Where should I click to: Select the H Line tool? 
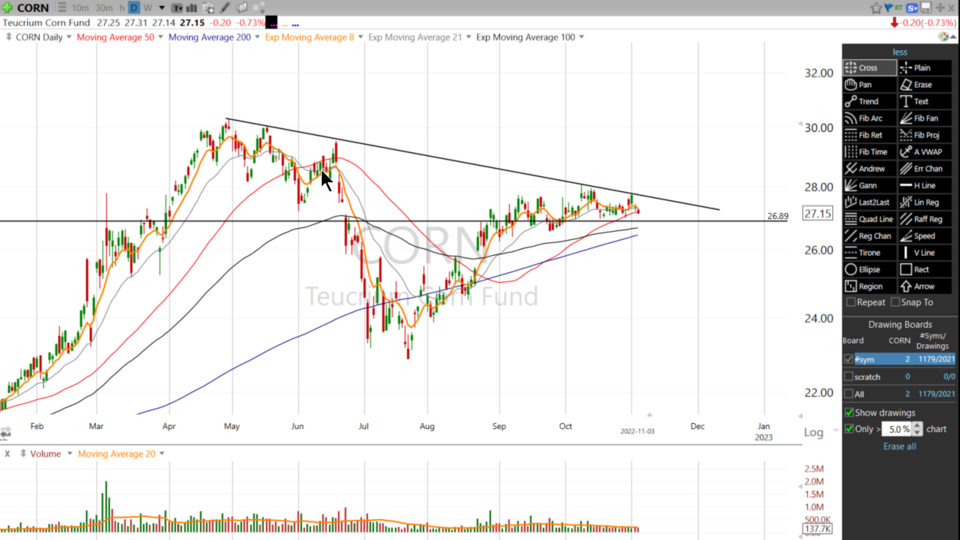[x=922, y=186]
